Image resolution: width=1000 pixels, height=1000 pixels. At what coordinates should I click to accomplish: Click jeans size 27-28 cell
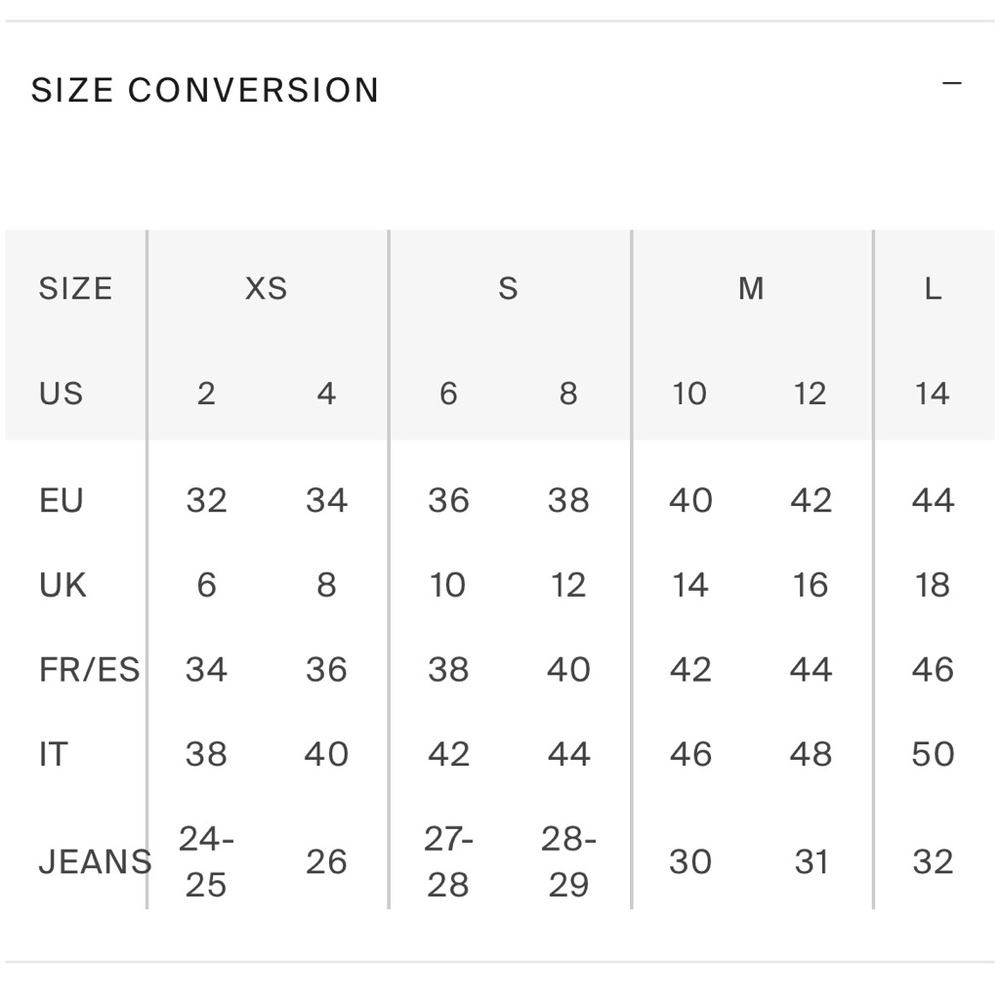(448, 862)
